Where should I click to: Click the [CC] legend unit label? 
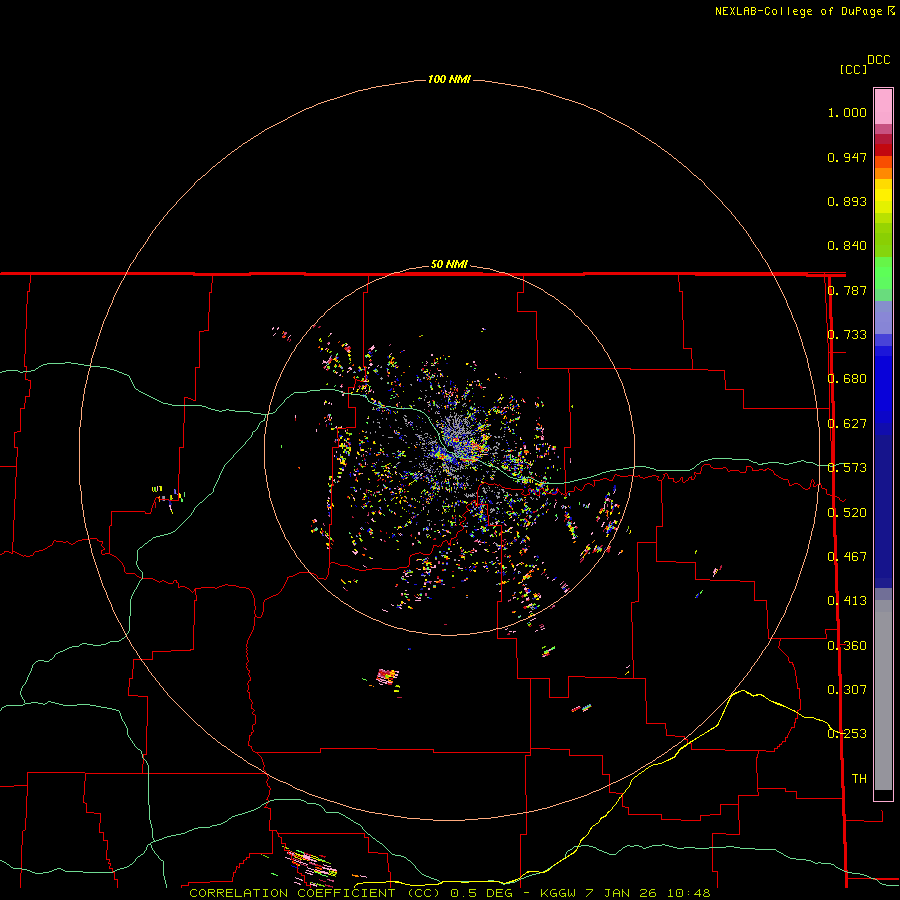tap(853, 69)
